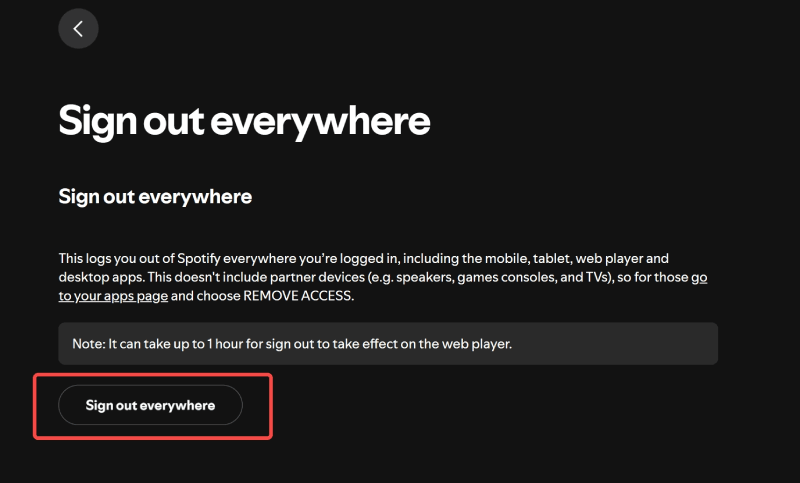Click underlined to your apps page text
Image resolution: width=800 pixels, height=483 pixels.
click(x=114, y=296)
